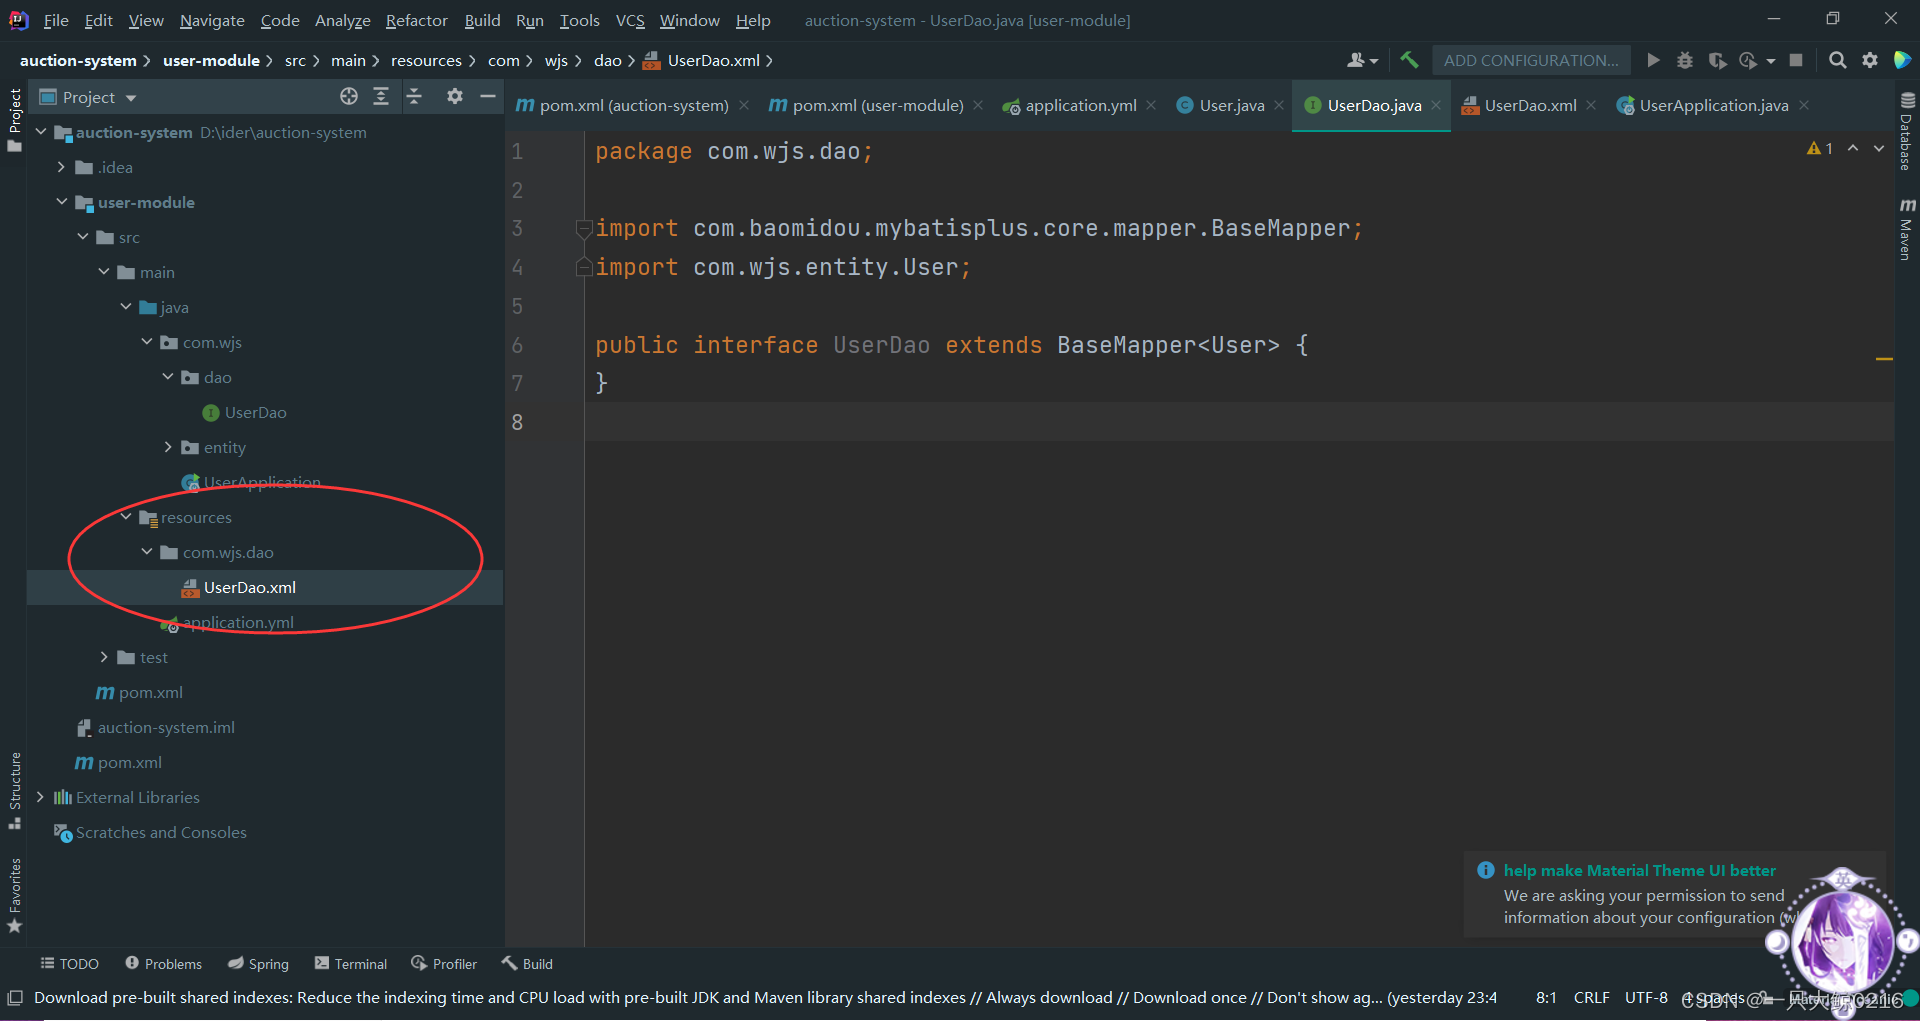This screenshot has height=1021, width=1920.
Task: Click the profiler run dropdown icon
Action: (x=1755, y=60)
